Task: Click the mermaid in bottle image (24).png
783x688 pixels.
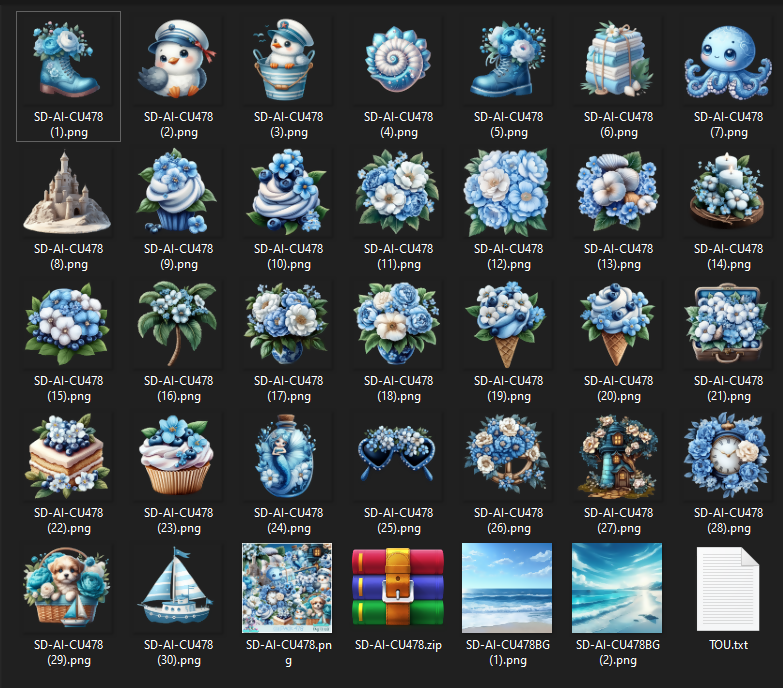Action: click(288, 457)
